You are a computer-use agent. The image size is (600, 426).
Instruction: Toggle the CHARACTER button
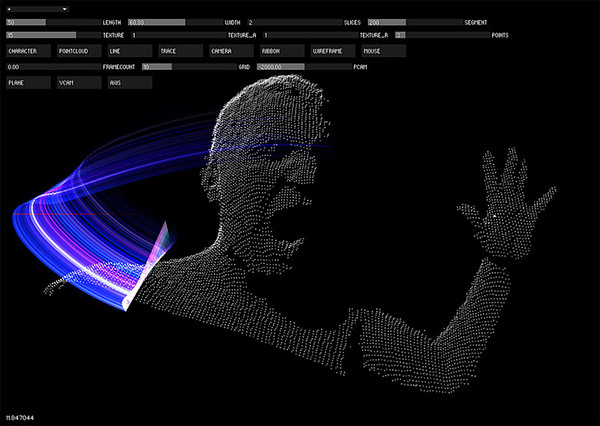[x=28, y=50]
